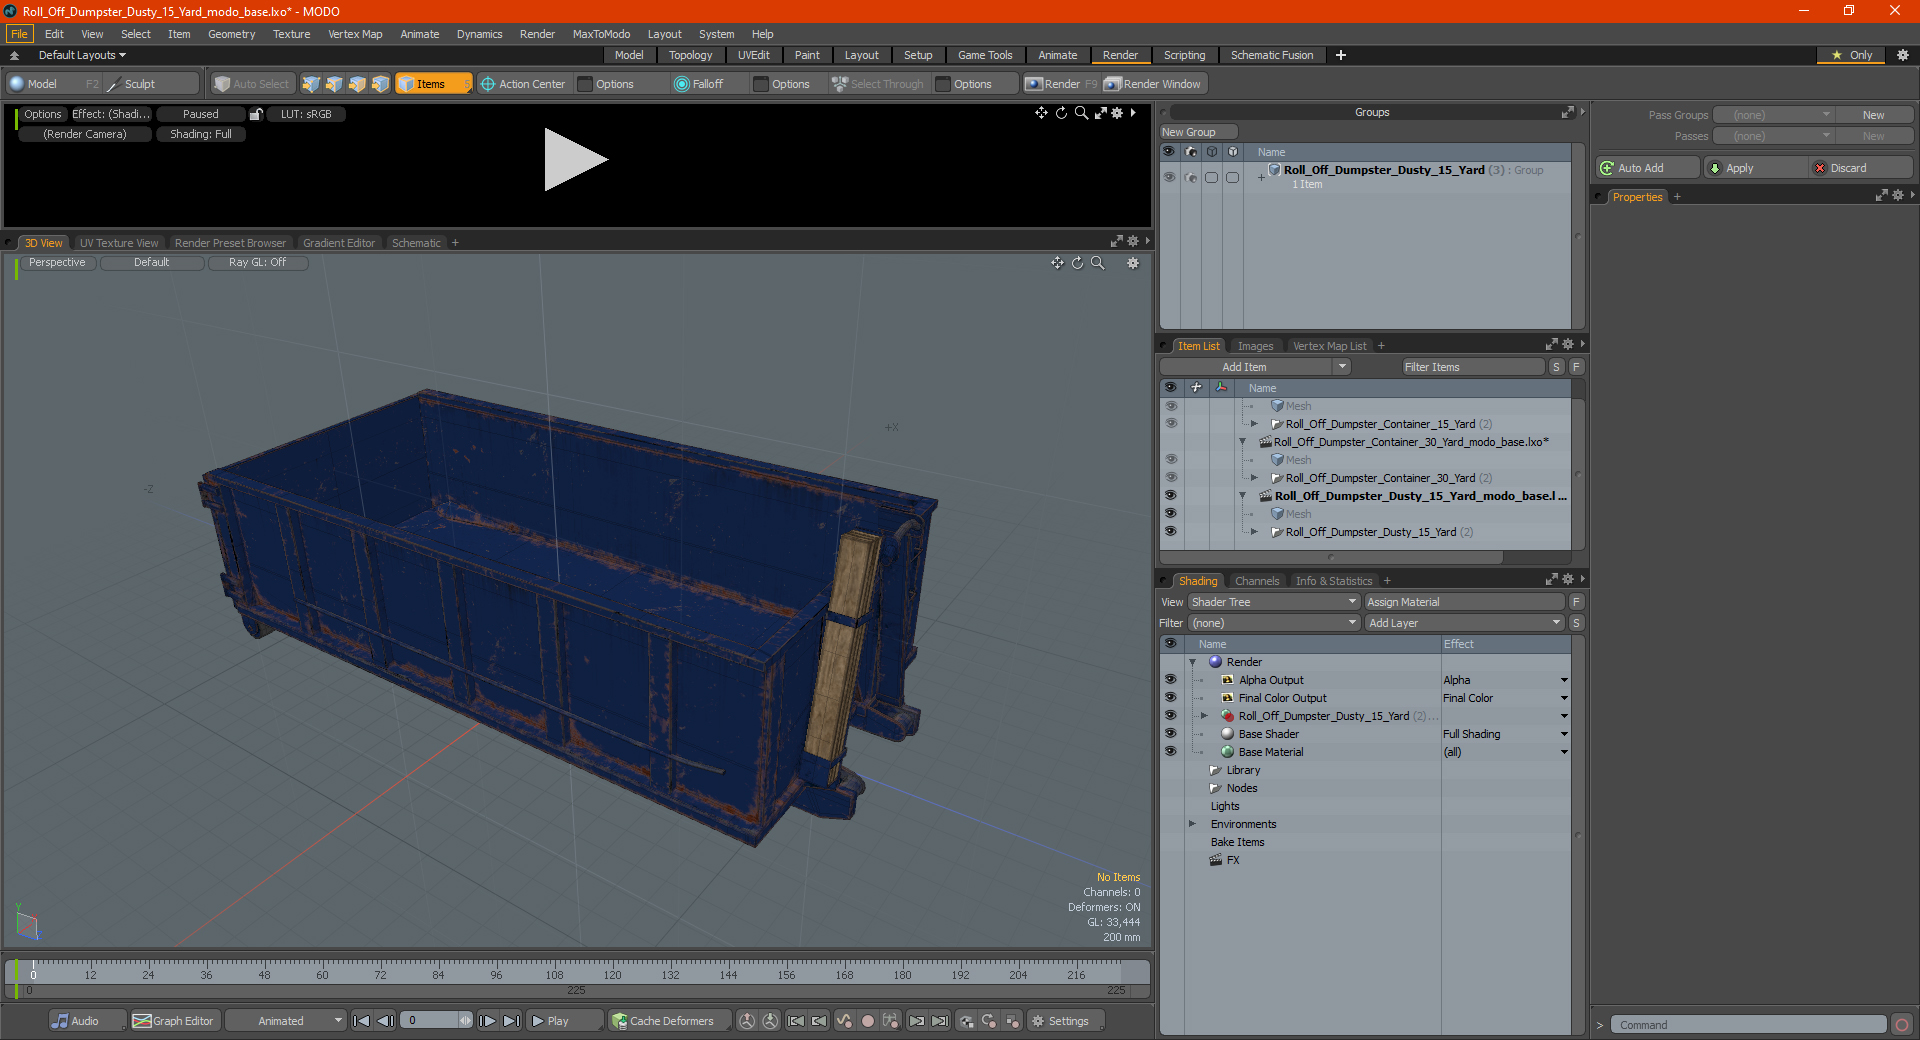The image size is (1920, 1040).
Task: Toggle Base Shader visibility eye
Action: coord(1170,734)
